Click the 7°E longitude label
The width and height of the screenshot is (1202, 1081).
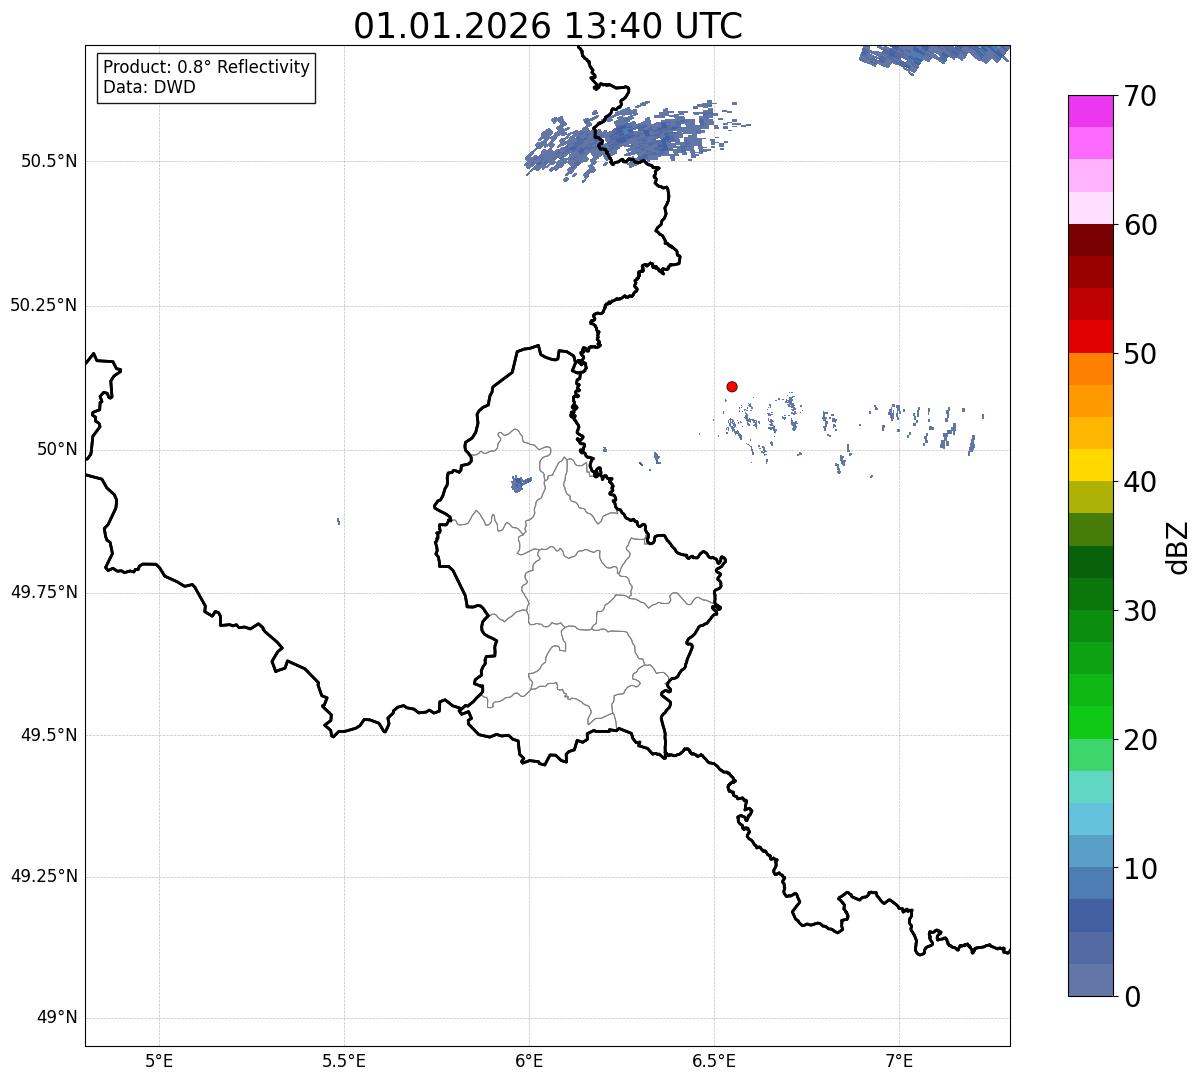click(x=899, y=1060)
